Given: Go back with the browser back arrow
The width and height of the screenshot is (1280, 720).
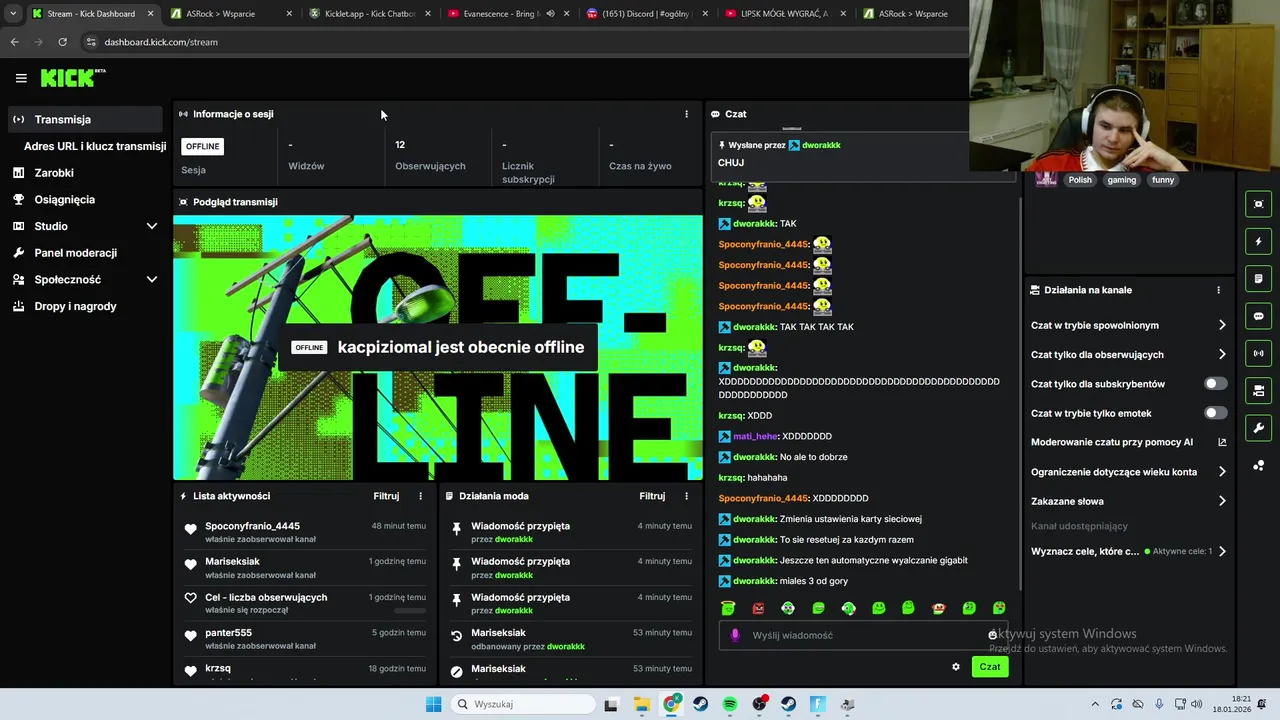Looking at the screenshot, I should tap(14, 42).
